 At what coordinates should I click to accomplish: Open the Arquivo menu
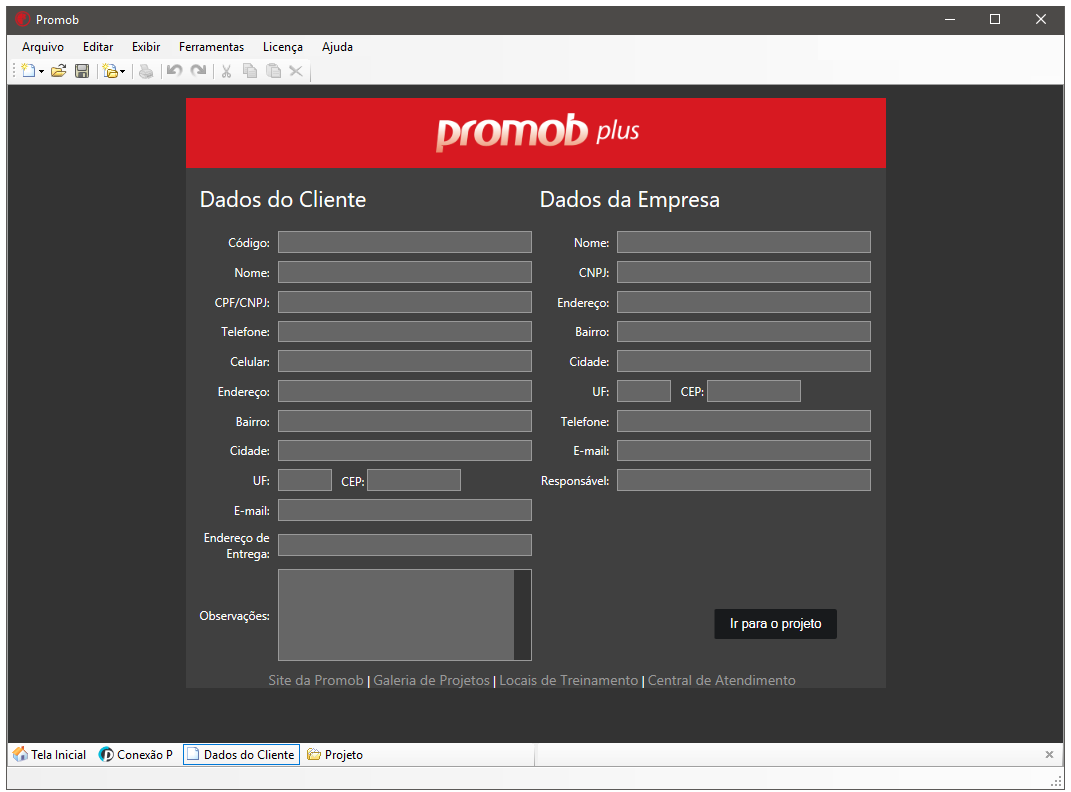pos(43,46)
